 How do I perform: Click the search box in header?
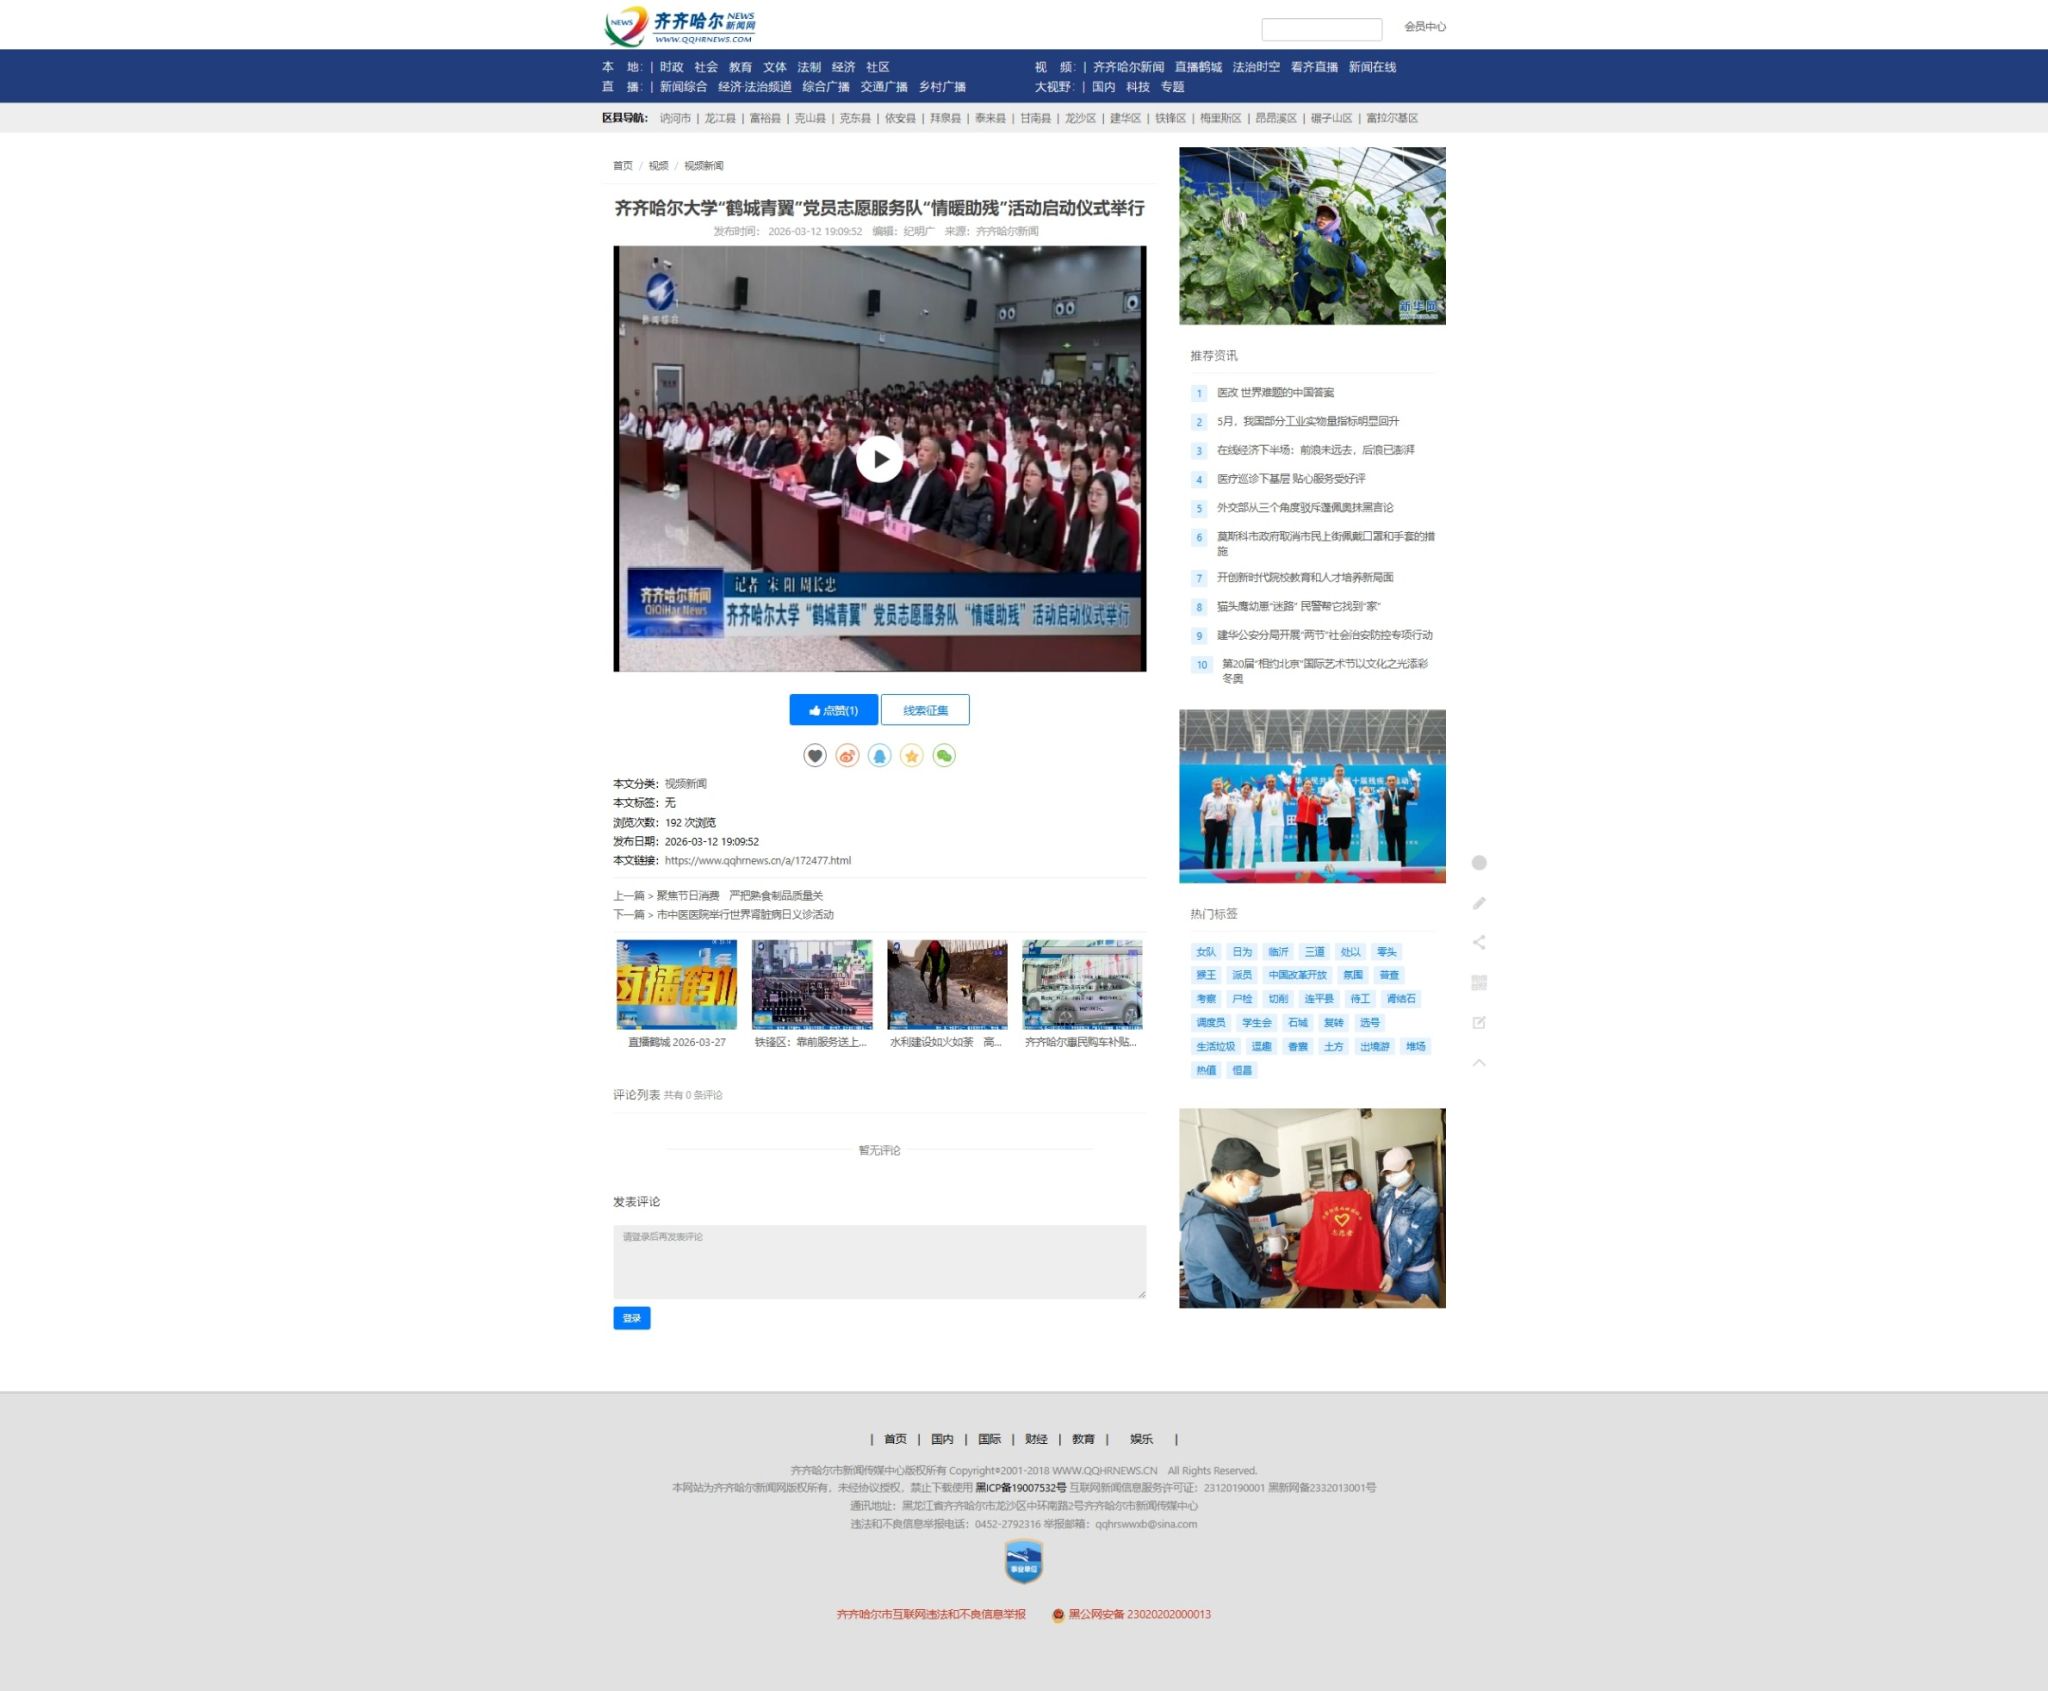(x=1321, y=29)
